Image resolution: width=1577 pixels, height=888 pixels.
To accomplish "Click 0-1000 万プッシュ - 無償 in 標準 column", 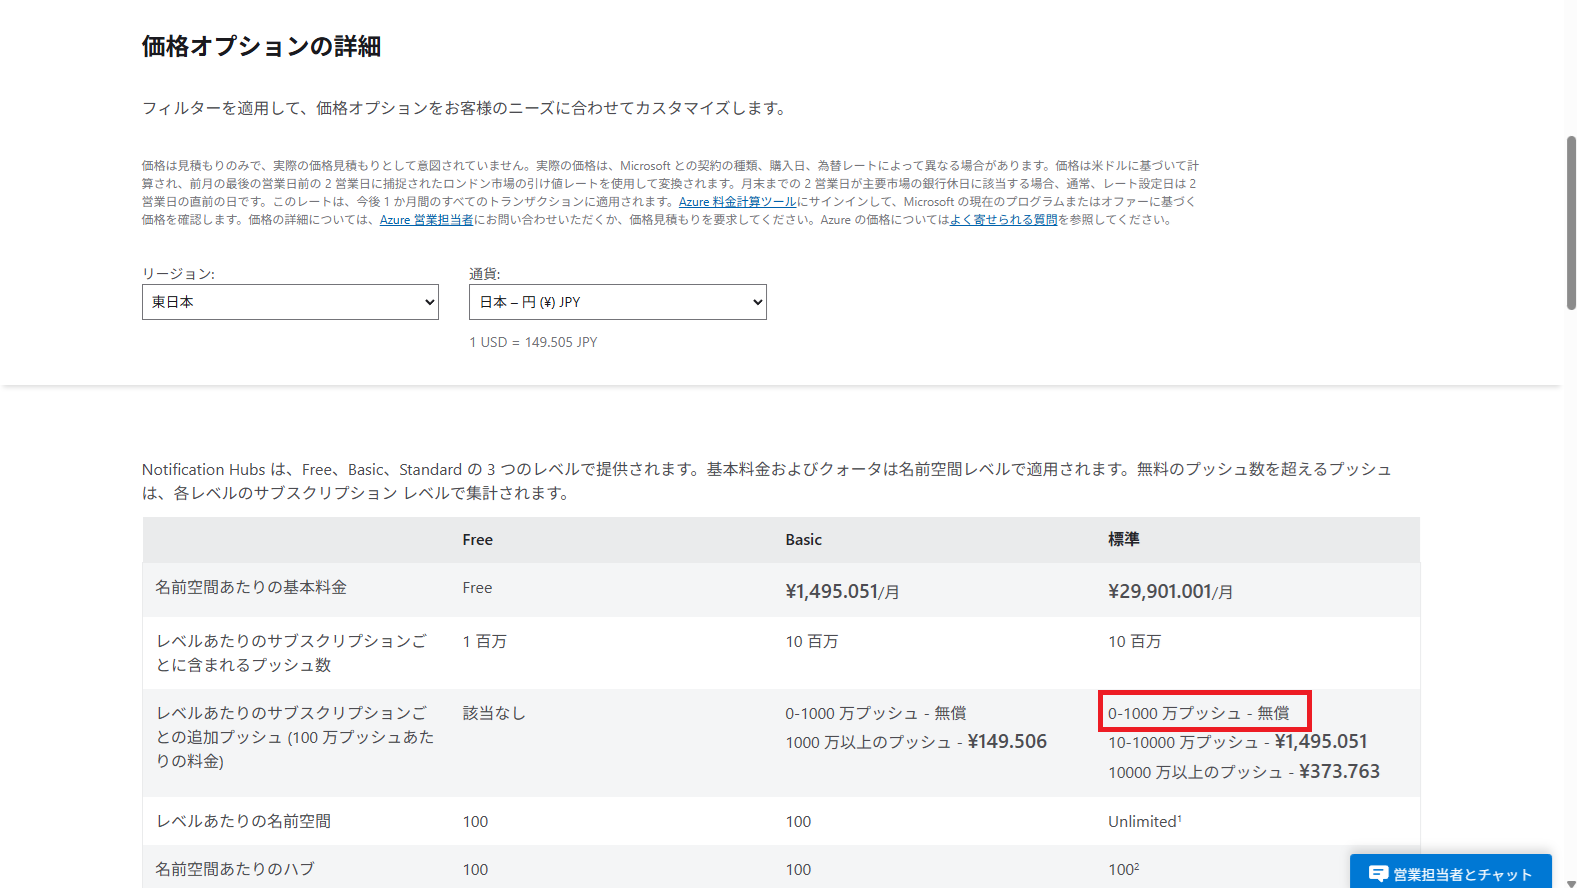I will coord(1199,714).
